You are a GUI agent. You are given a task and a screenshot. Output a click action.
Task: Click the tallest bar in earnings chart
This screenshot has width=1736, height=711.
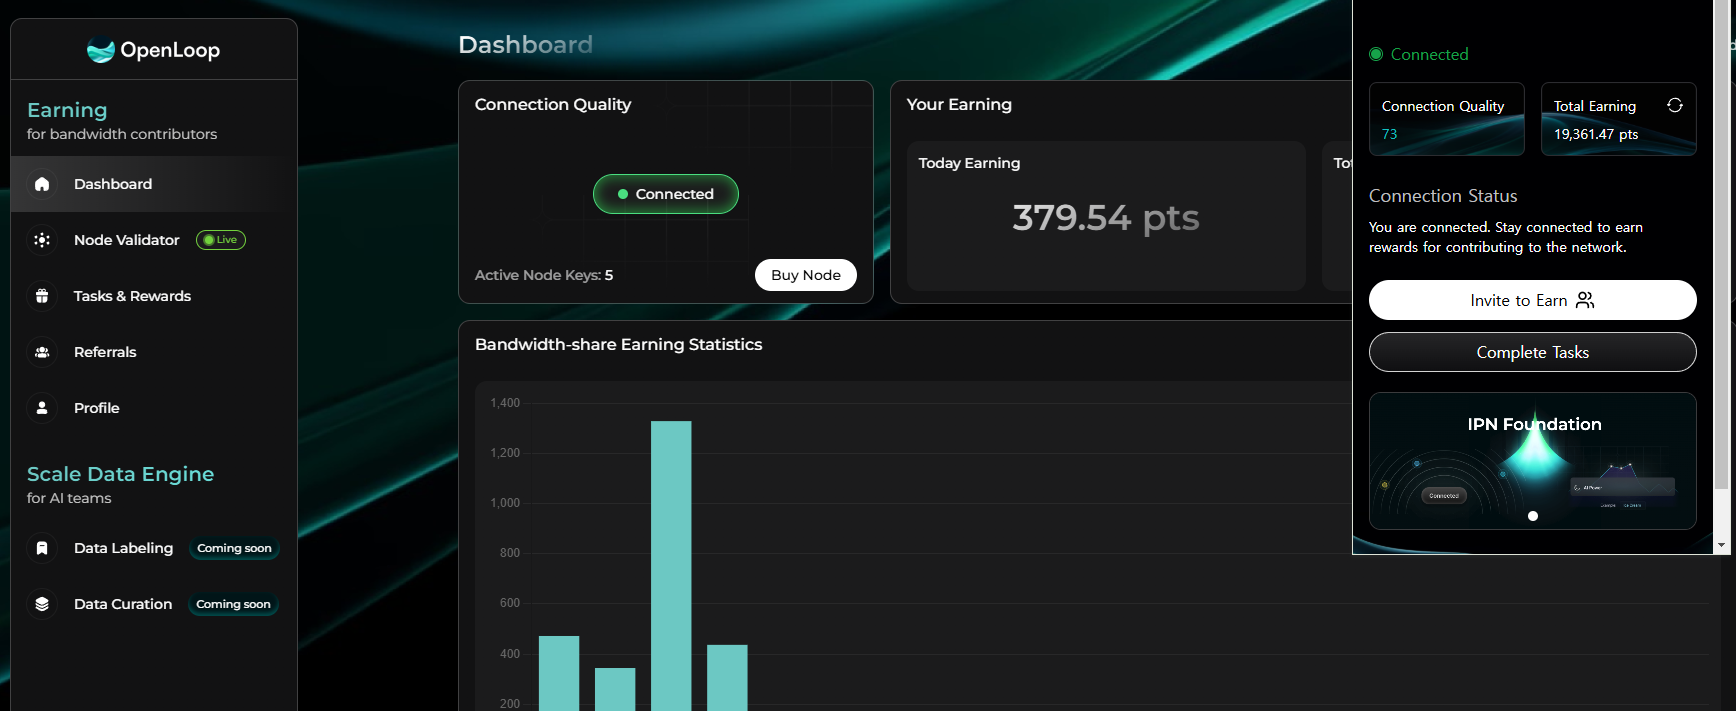[671, 566]
